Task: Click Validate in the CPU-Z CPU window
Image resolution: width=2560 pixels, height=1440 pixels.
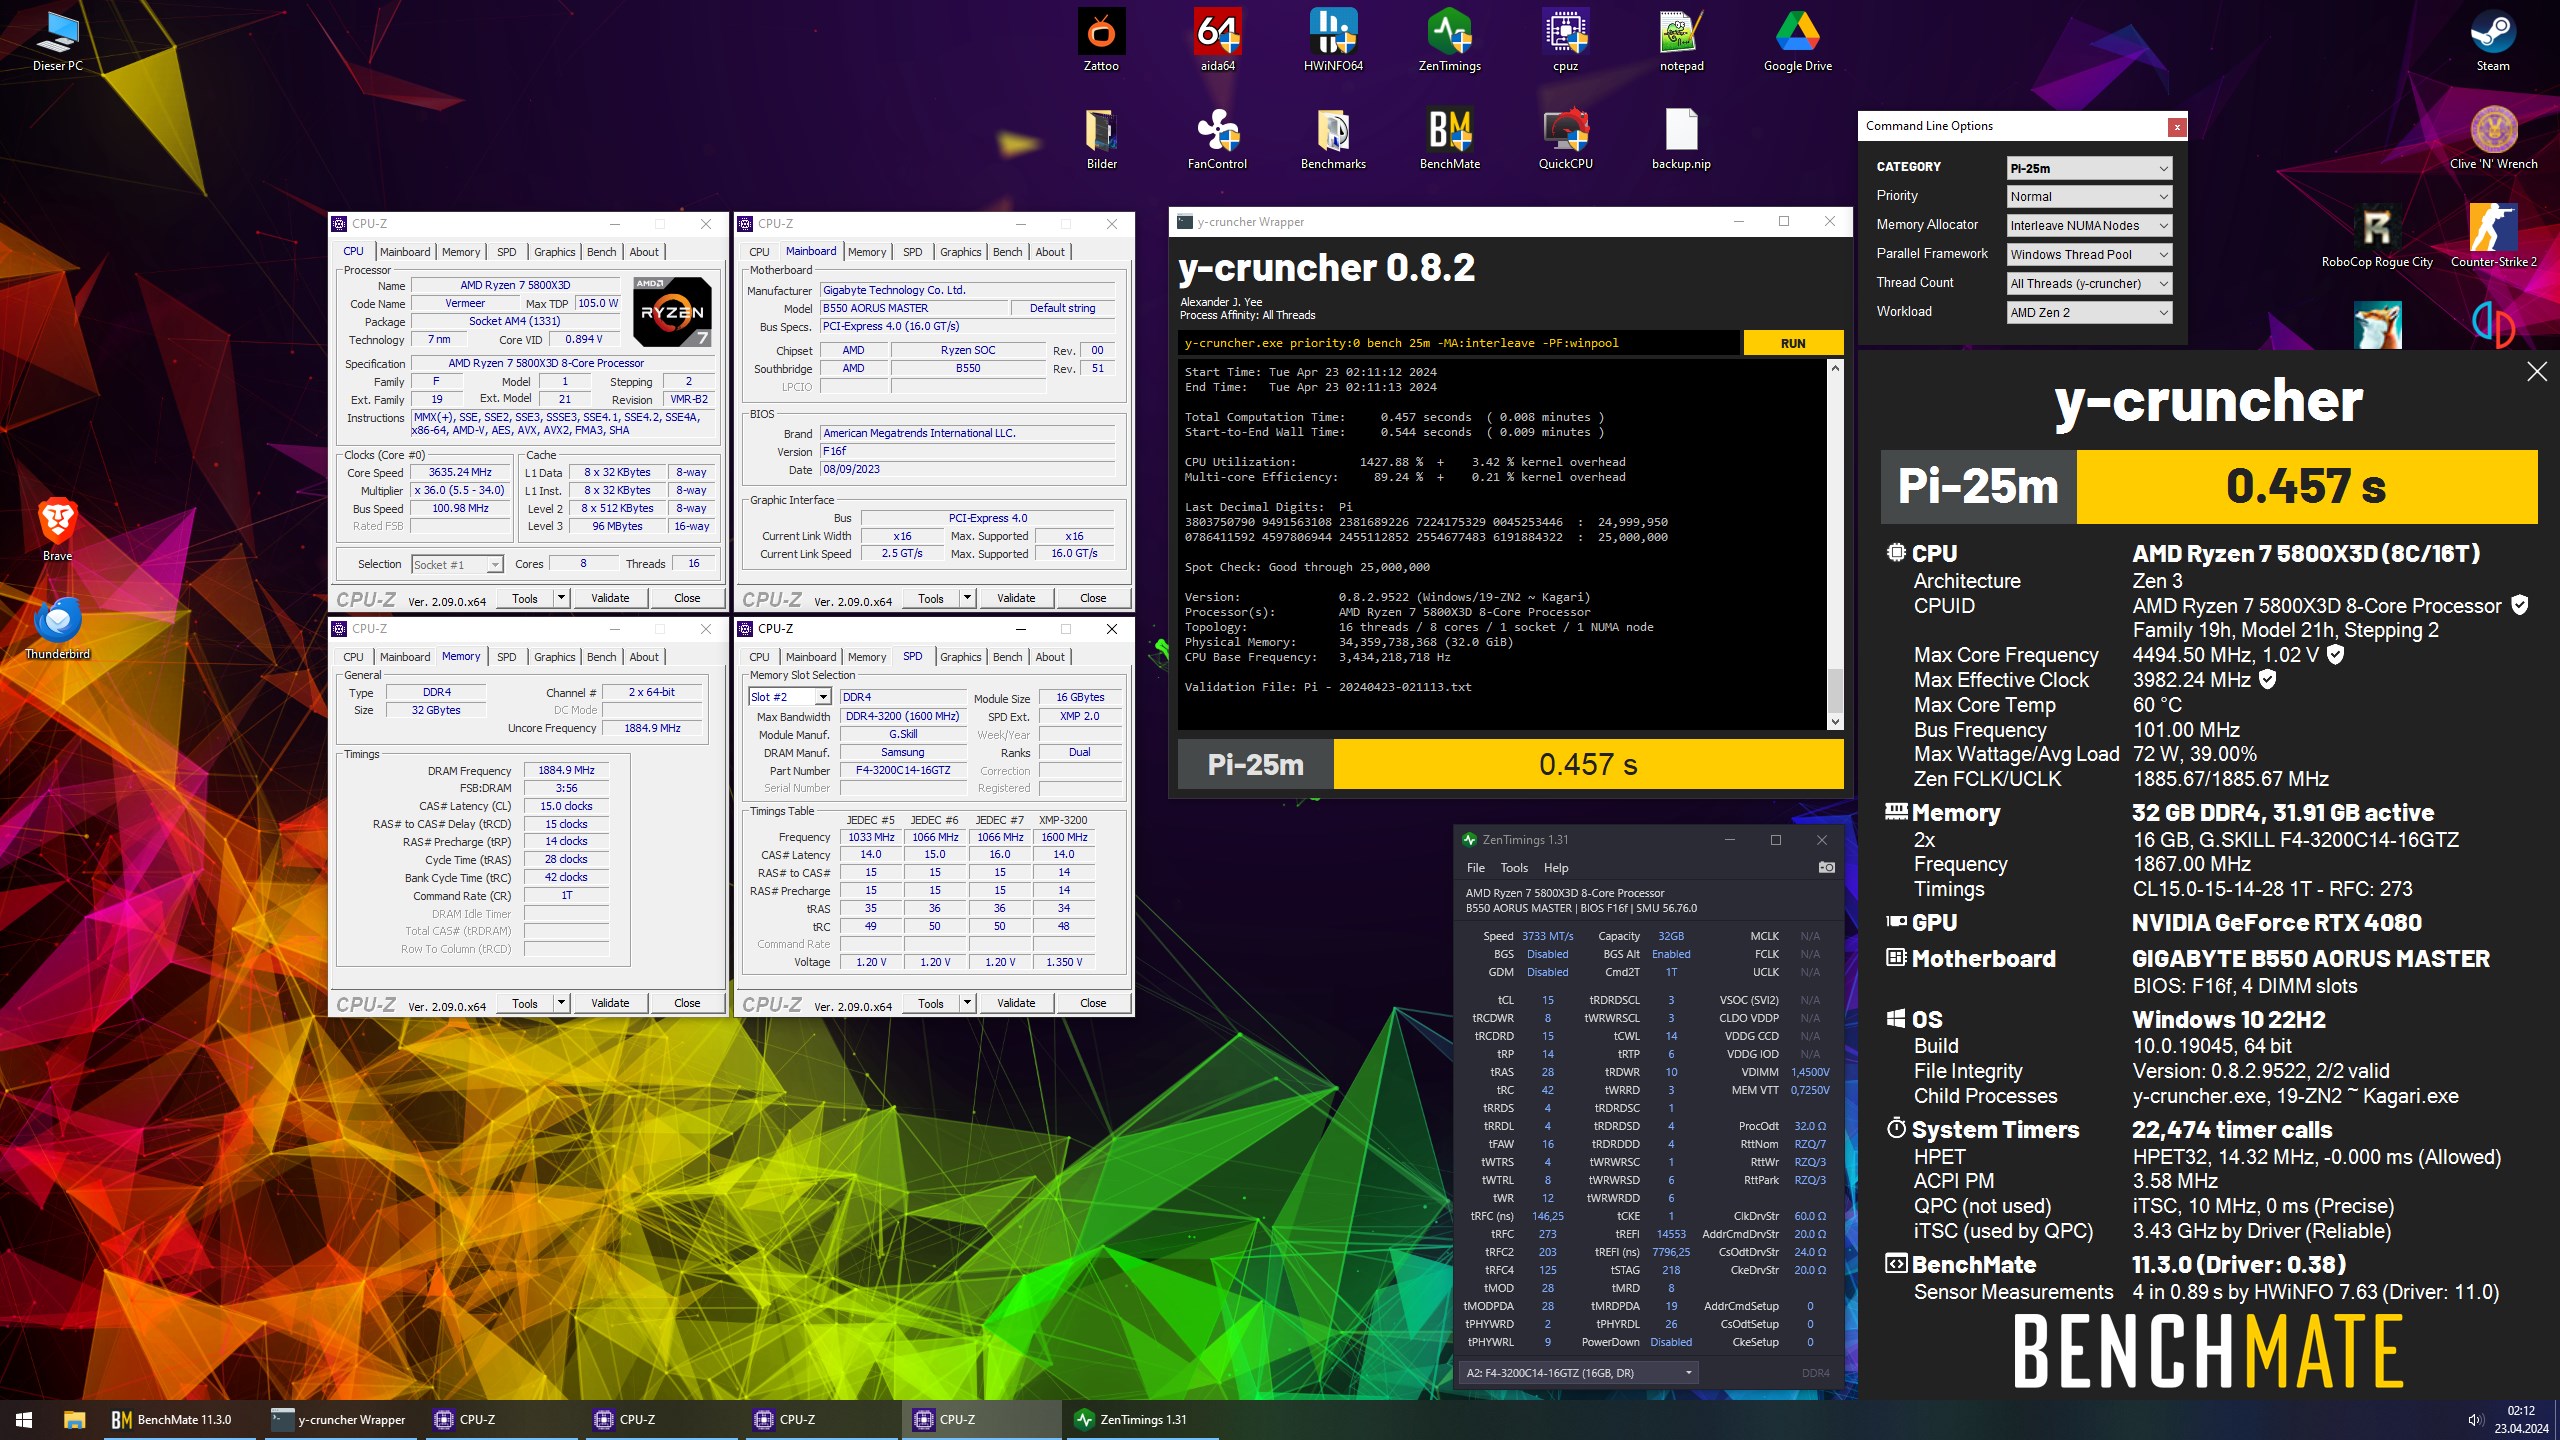Action: coord(610,598)
